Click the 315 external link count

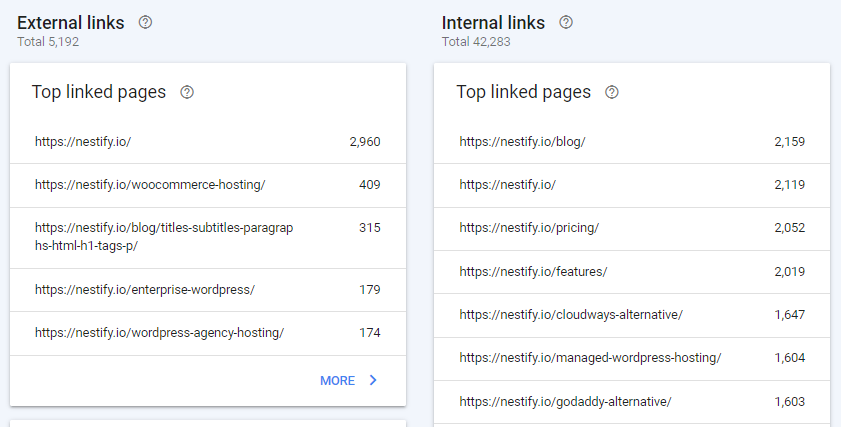coord(370,227)
